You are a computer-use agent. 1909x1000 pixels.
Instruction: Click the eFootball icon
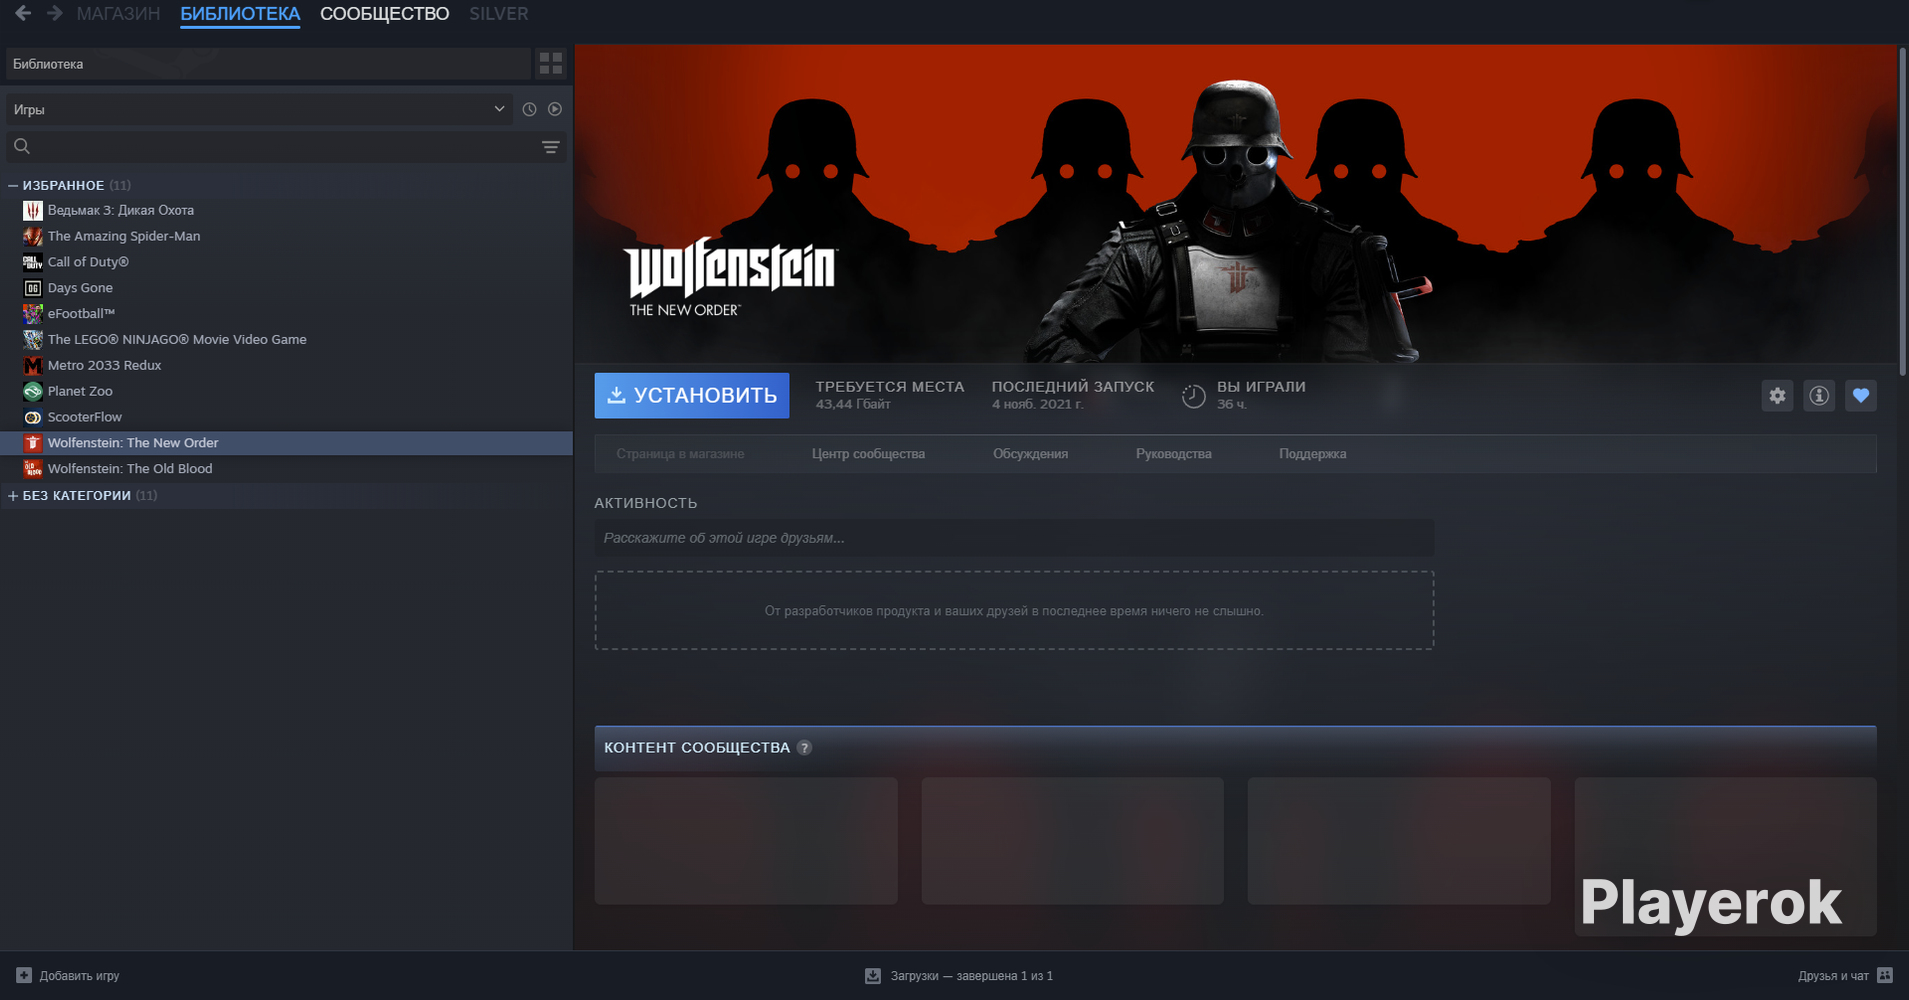pos(33,314)
